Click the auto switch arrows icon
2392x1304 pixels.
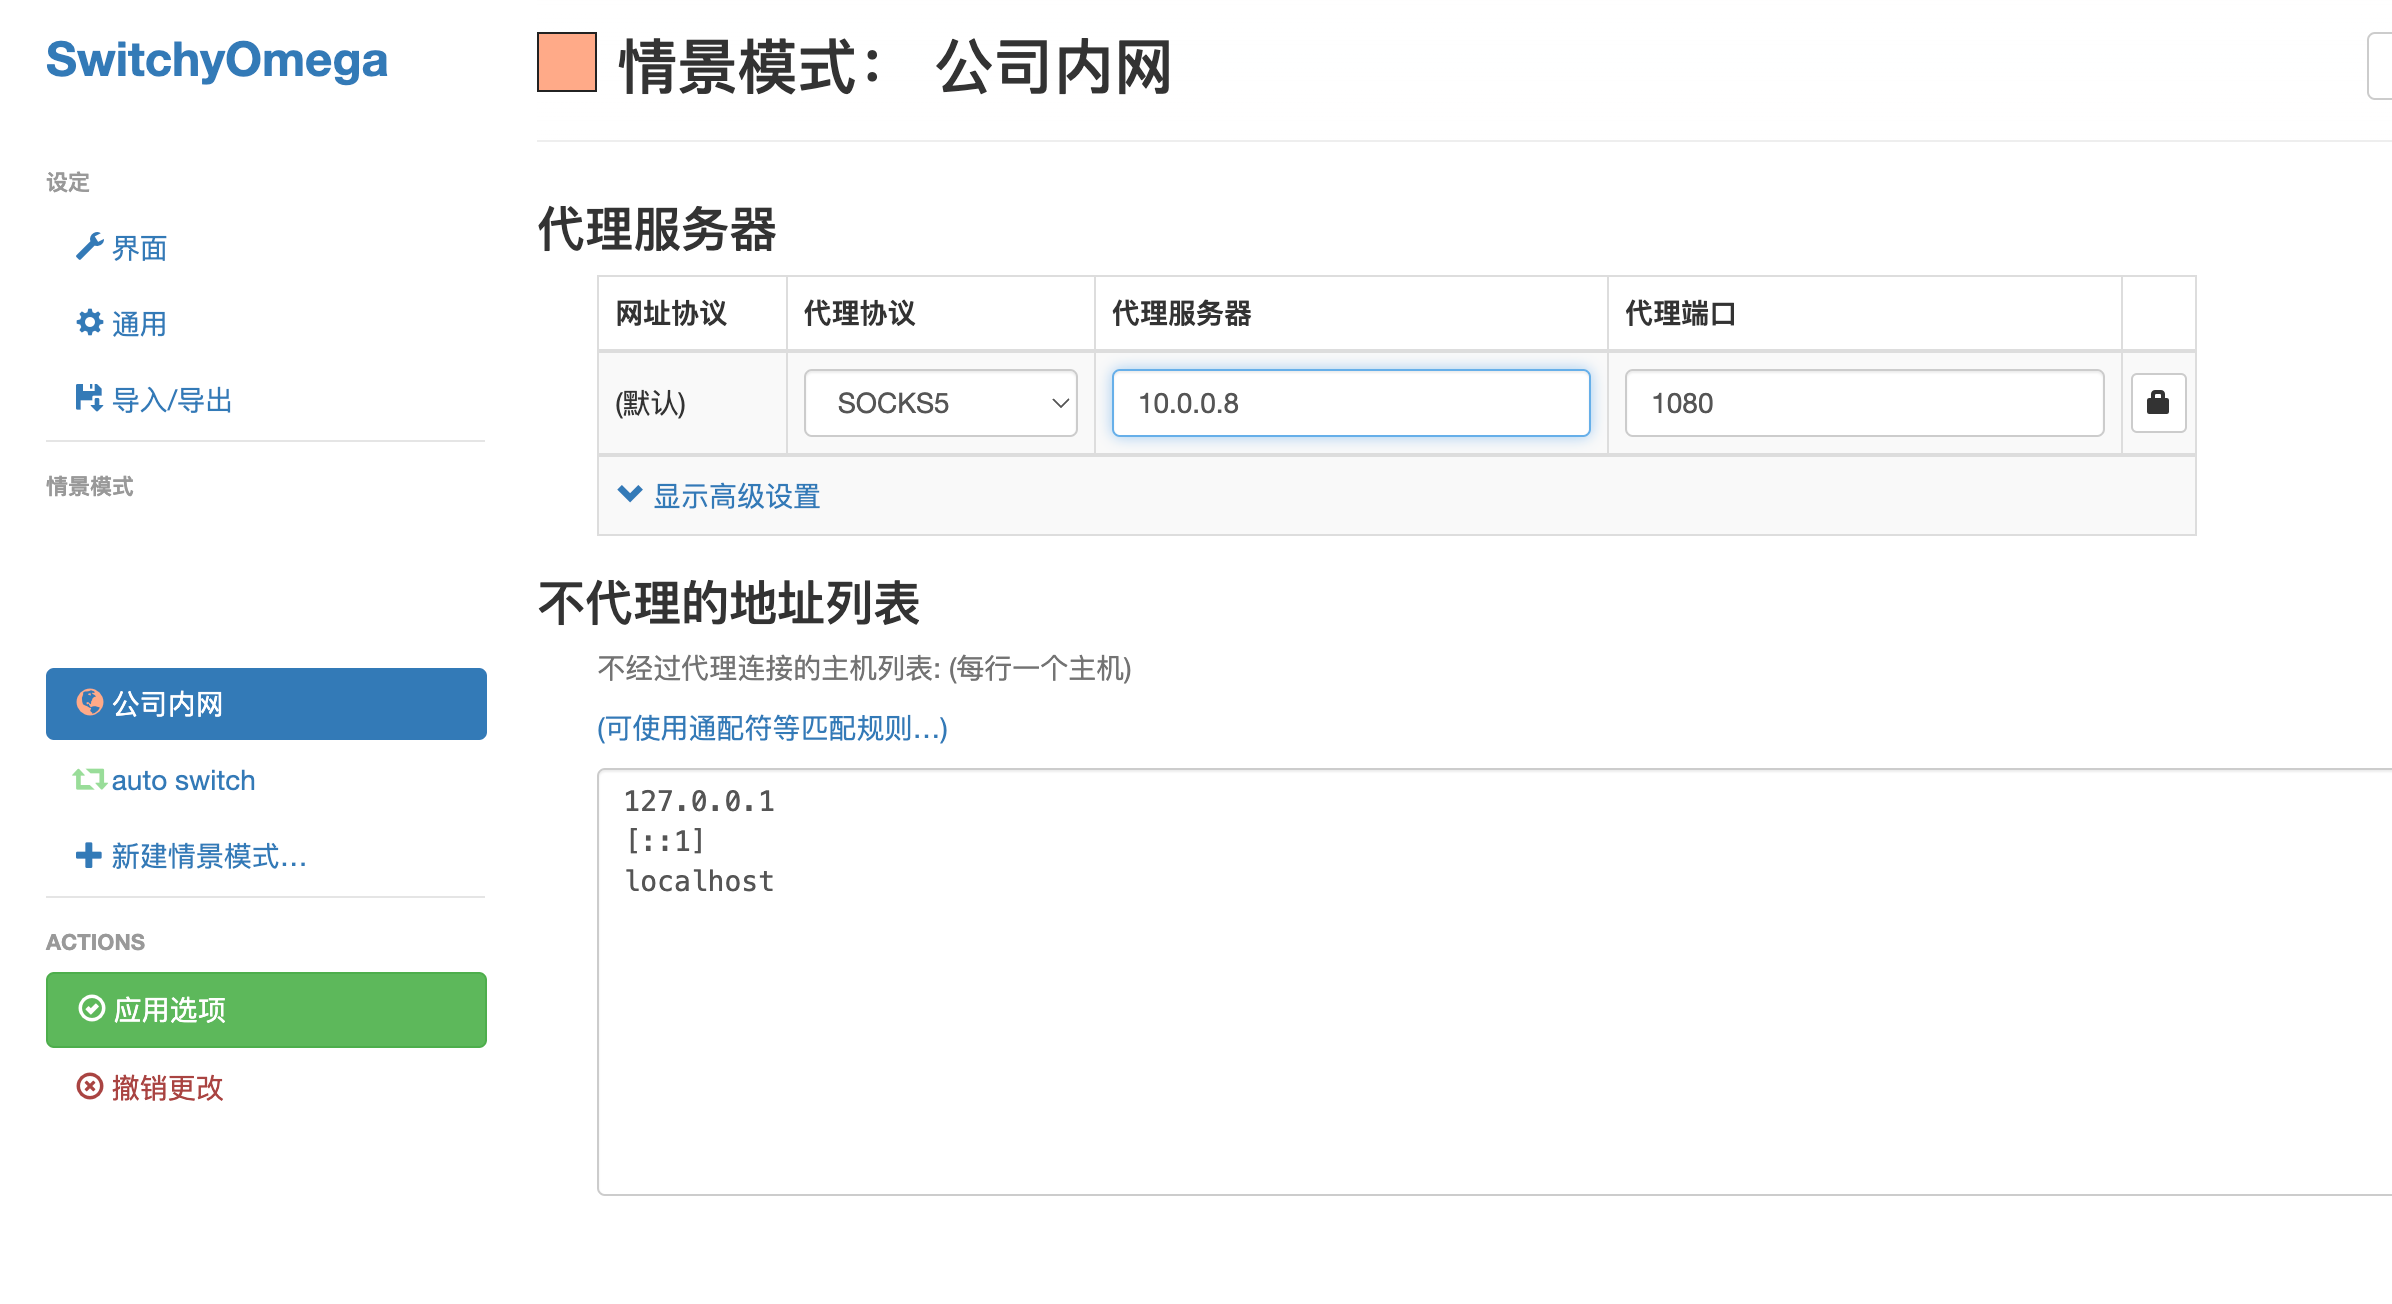pyautogui.click(x=89, y=779)
